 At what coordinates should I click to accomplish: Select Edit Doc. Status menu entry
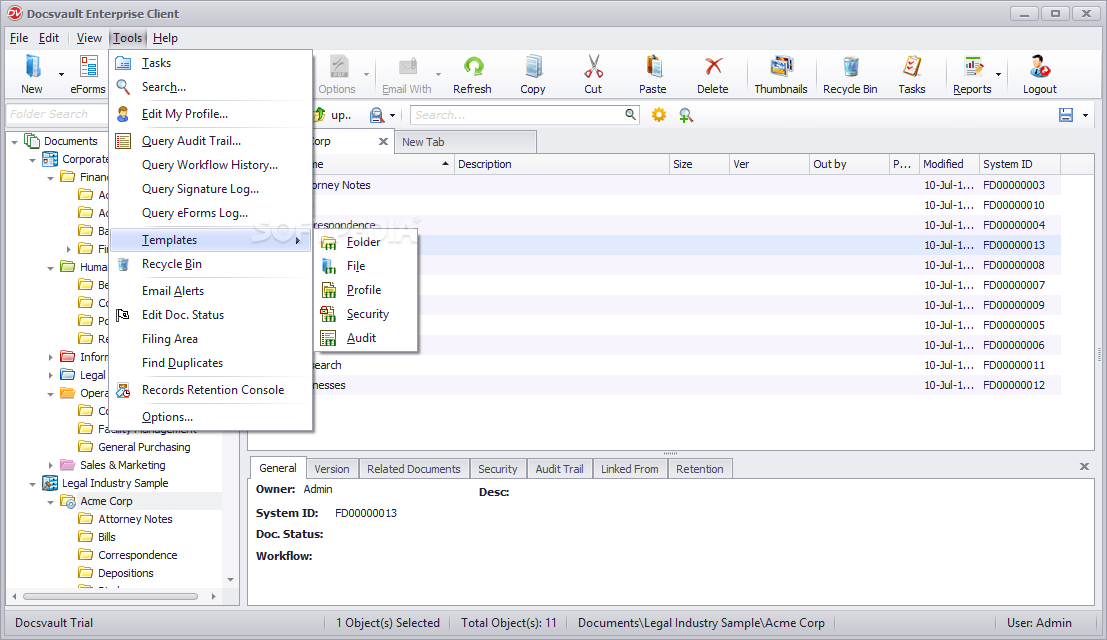(x=210, y=315)
